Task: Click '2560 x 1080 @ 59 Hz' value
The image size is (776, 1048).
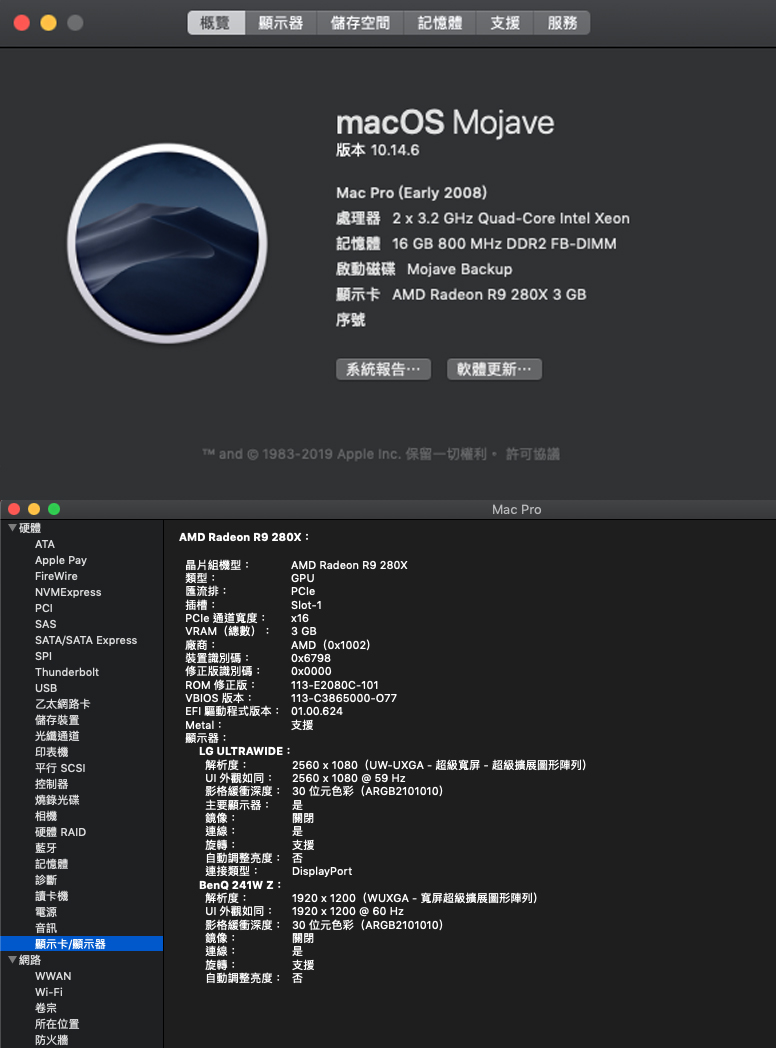Action: (x=348, y=779)
